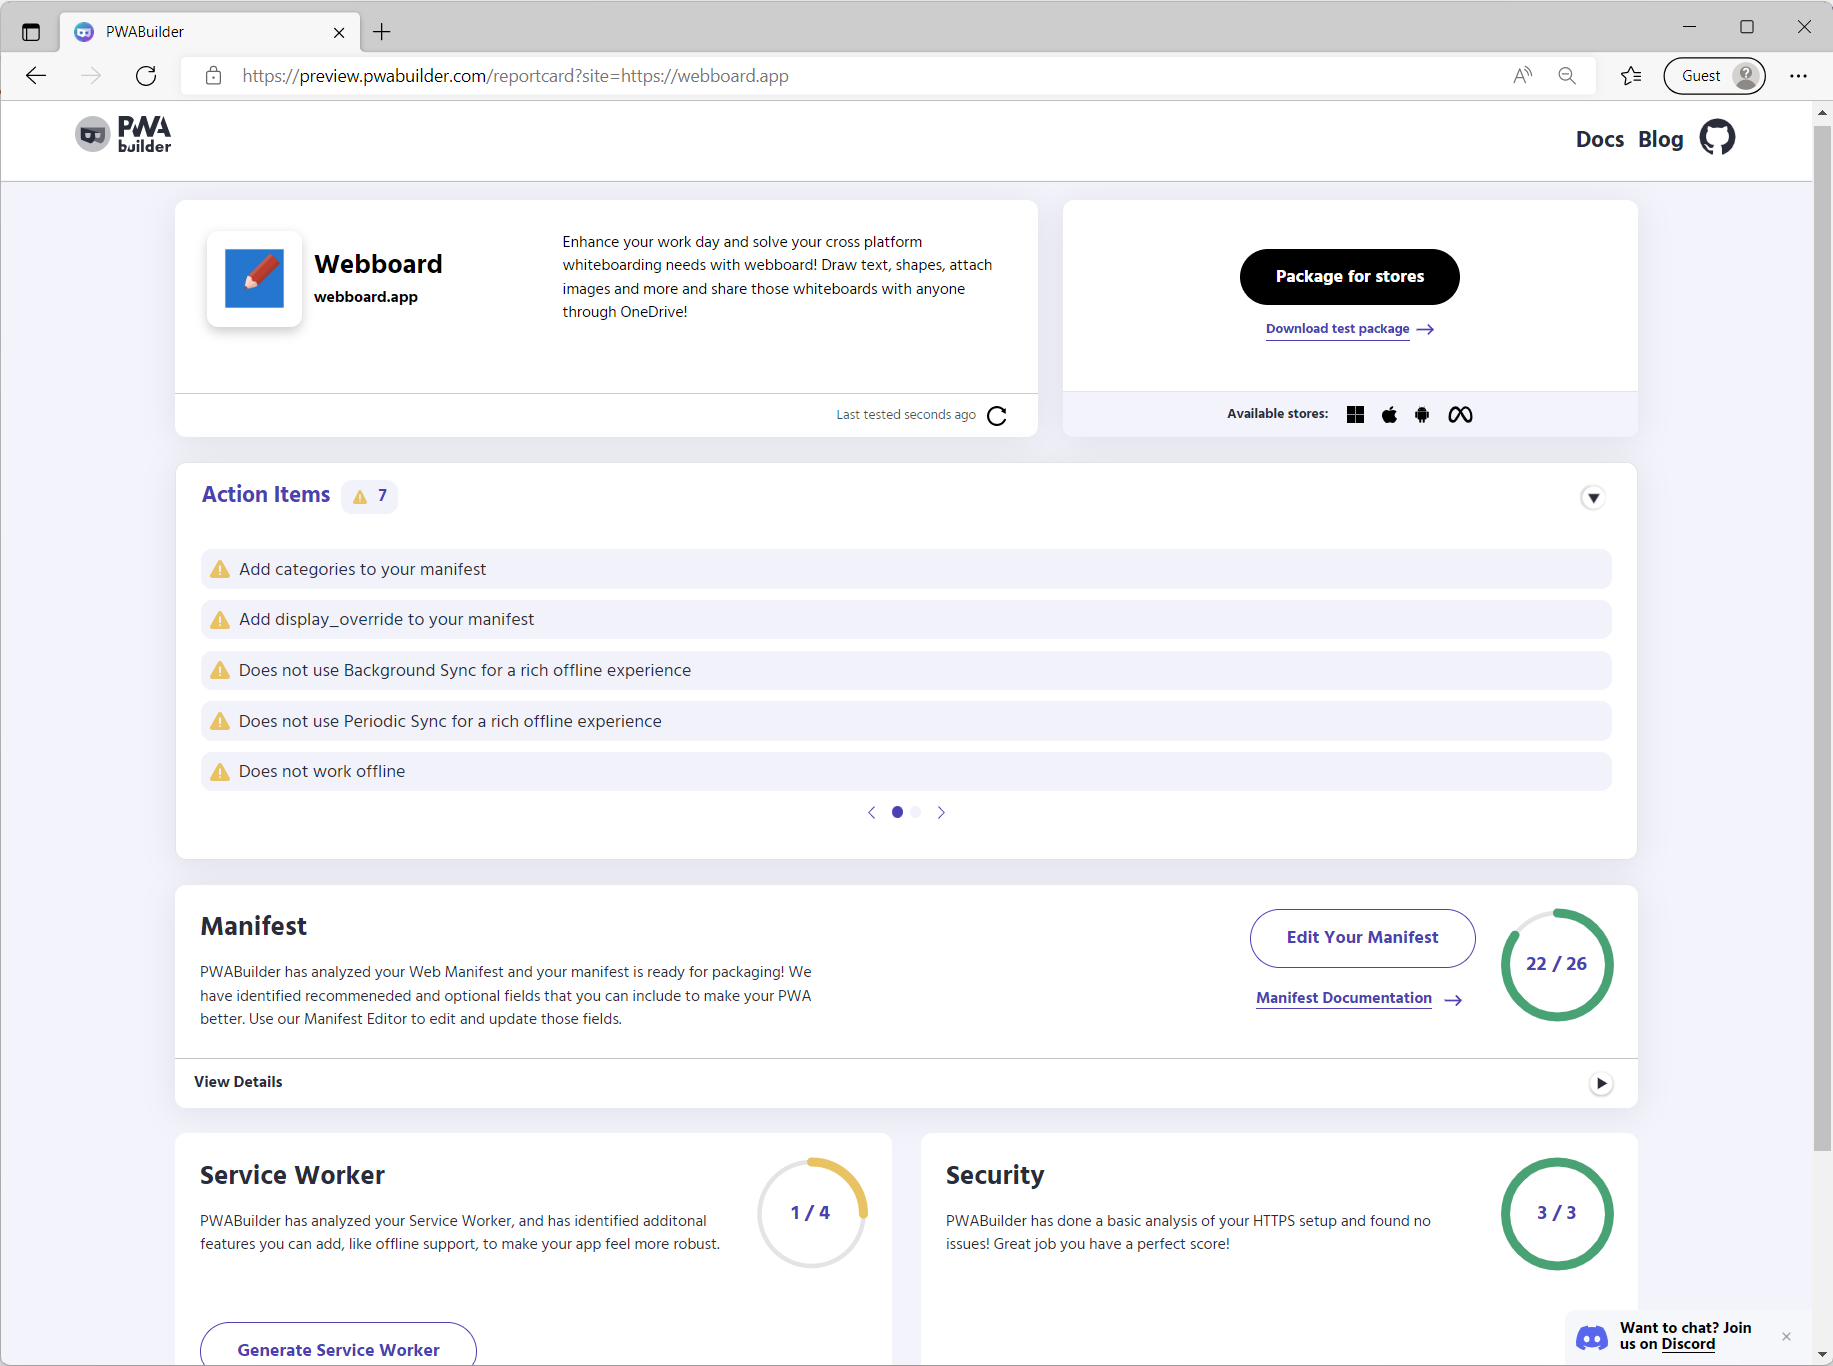Collapse the Action Items section
1833x1366 pixels.
pyautogui.click(x=1593, y=498)
